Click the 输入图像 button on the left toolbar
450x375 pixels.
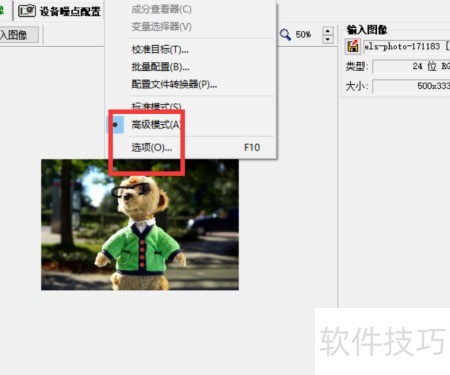pyautogui.click(x=18, y=35)
